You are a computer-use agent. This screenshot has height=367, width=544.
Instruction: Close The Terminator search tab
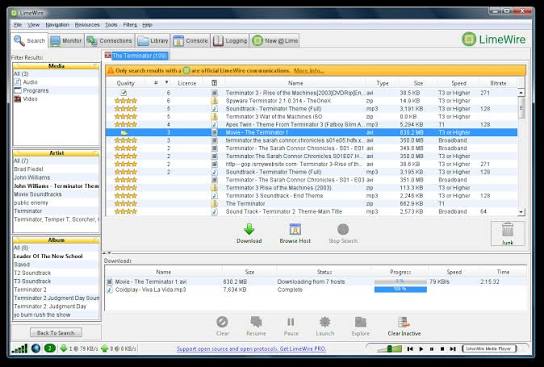click(x=108, y=56)
